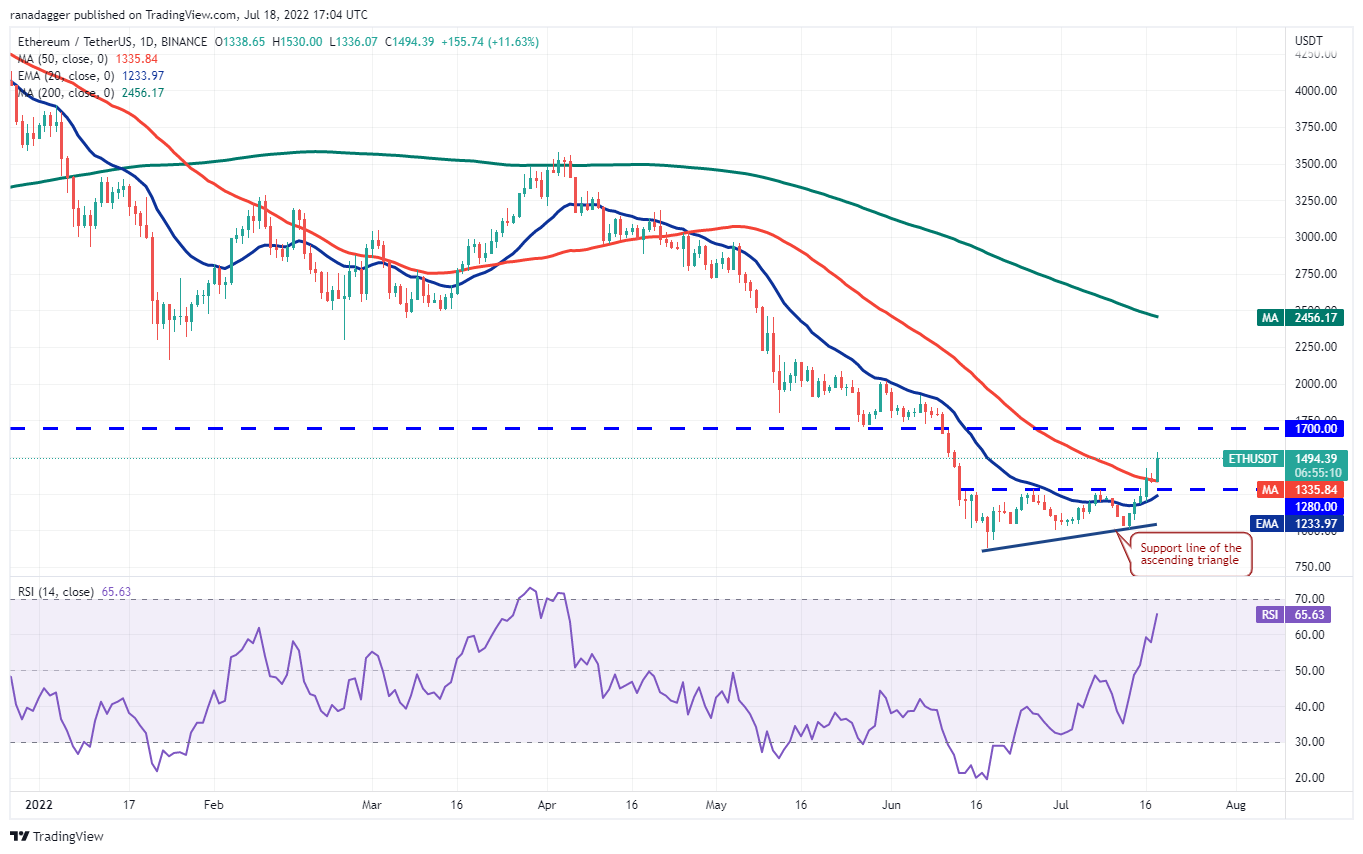The height and width of the screenshot is (854, 1363).
Task: Click the 70.00 level on RSI scale
Action: 1312,599
